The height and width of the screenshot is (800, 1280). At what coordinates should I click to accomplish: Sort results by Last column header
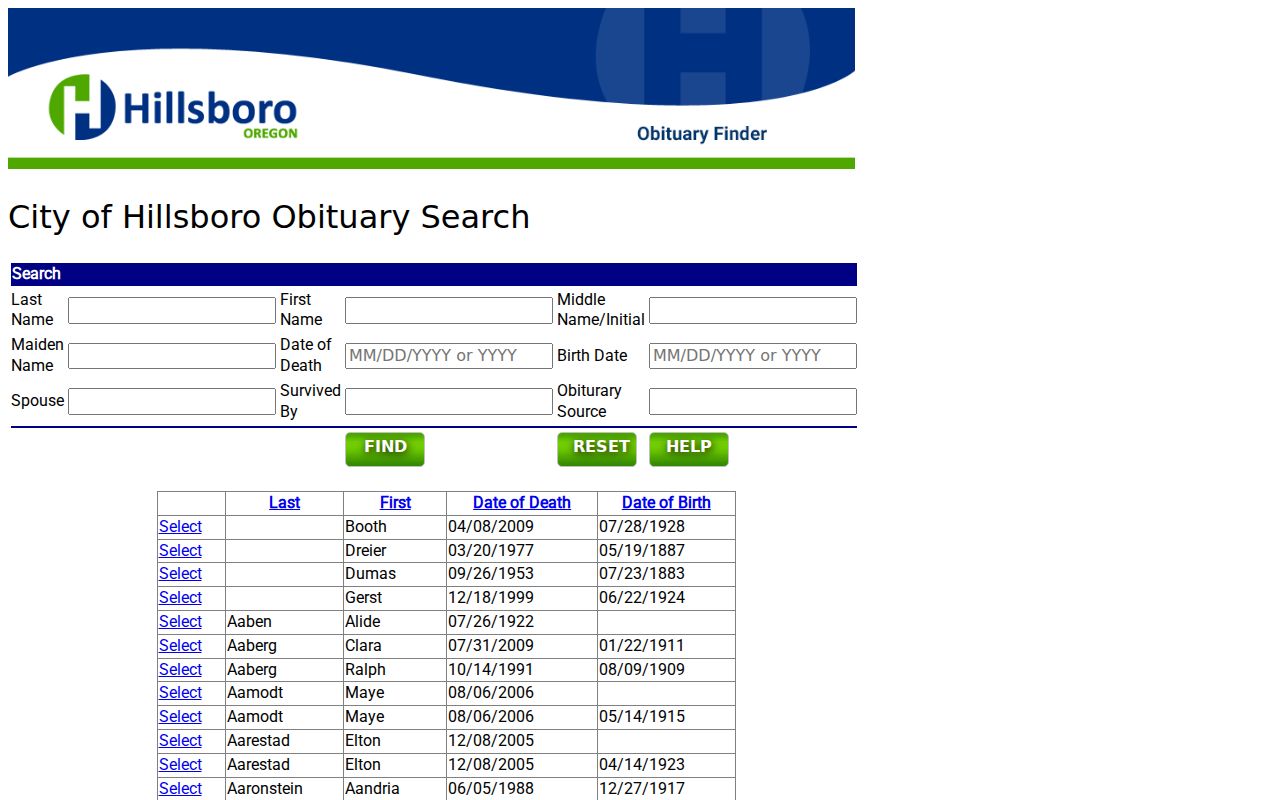[285, 503]
